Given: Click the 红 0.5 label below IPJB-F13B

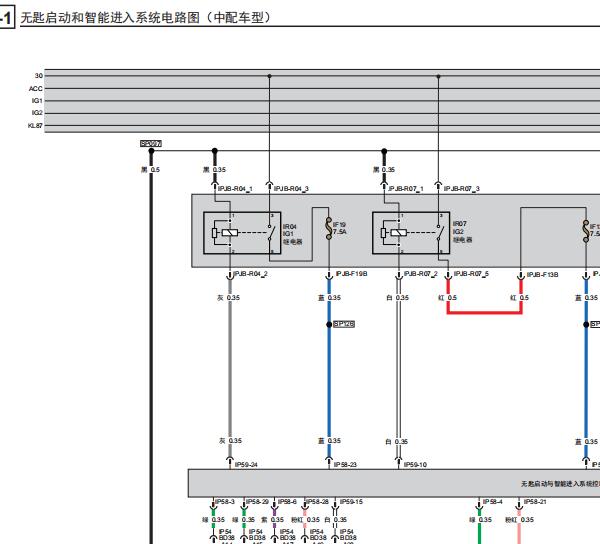Looking at the screenshot, I should (519, 298).
